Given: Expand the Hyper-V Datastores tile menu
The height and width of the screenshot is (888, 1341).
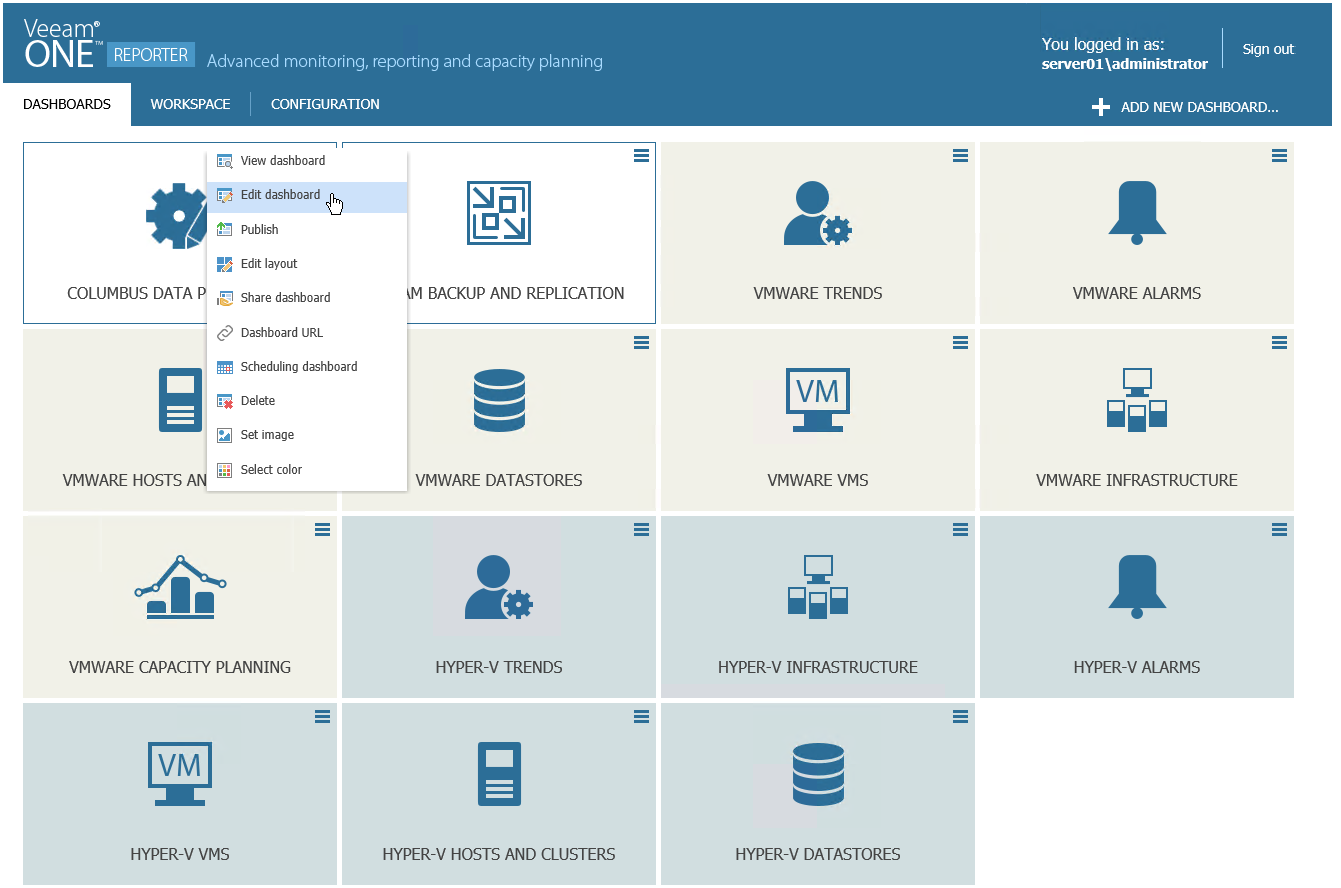Looking at the screenshot, I should pyautogui.click(x=961, y=716).
